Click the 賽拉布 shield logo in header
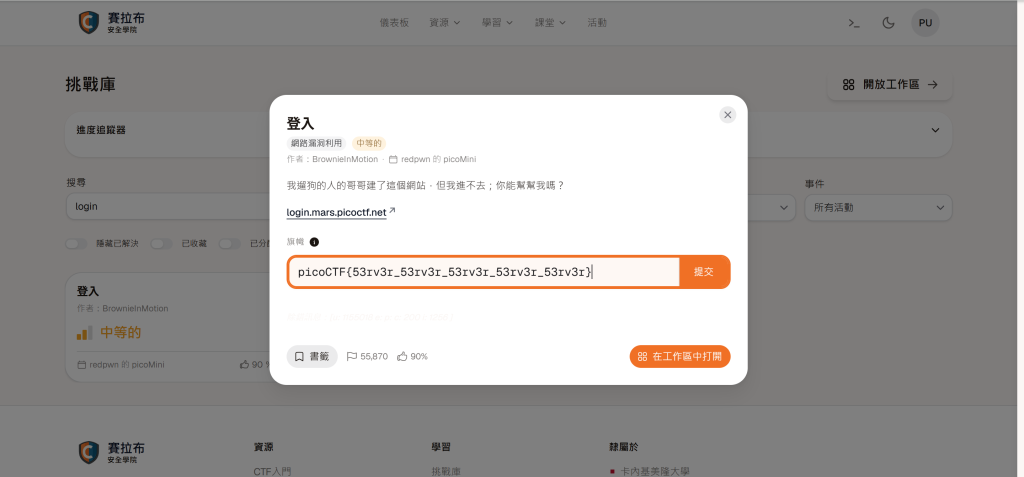The image size is (1024, 477). pos(89,22)
